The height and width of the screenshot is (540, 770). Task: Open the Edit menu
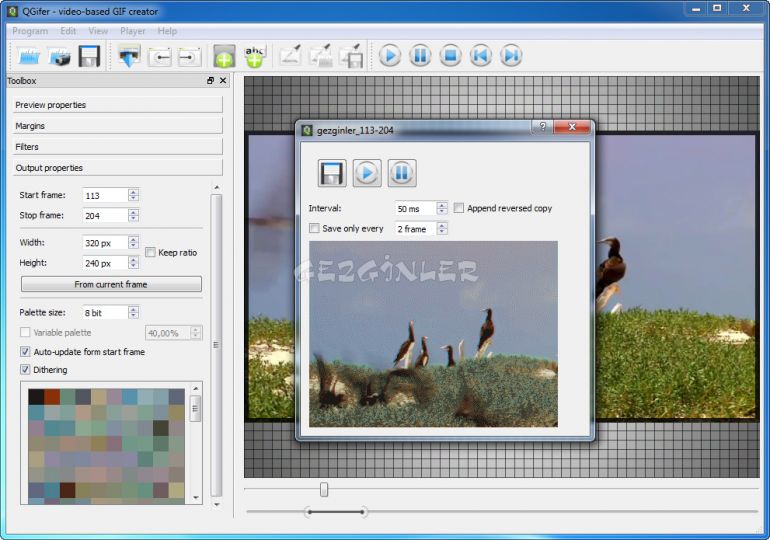68,31
